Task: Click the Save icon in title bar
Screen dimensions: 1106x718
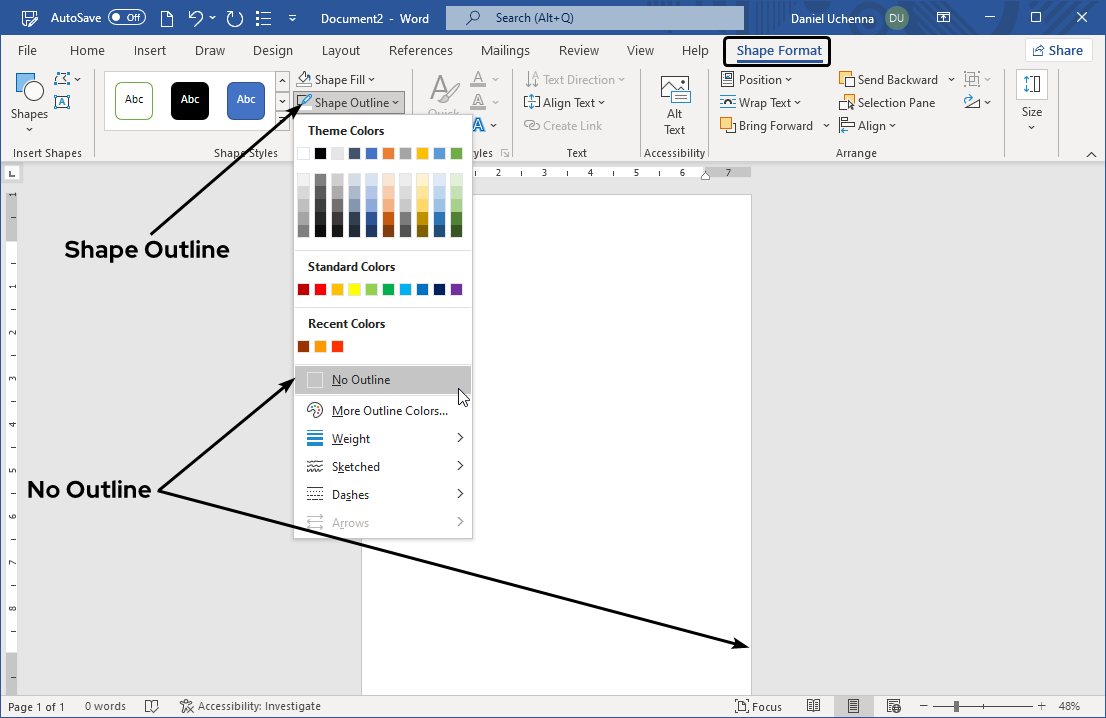Action: pos(163,18)
